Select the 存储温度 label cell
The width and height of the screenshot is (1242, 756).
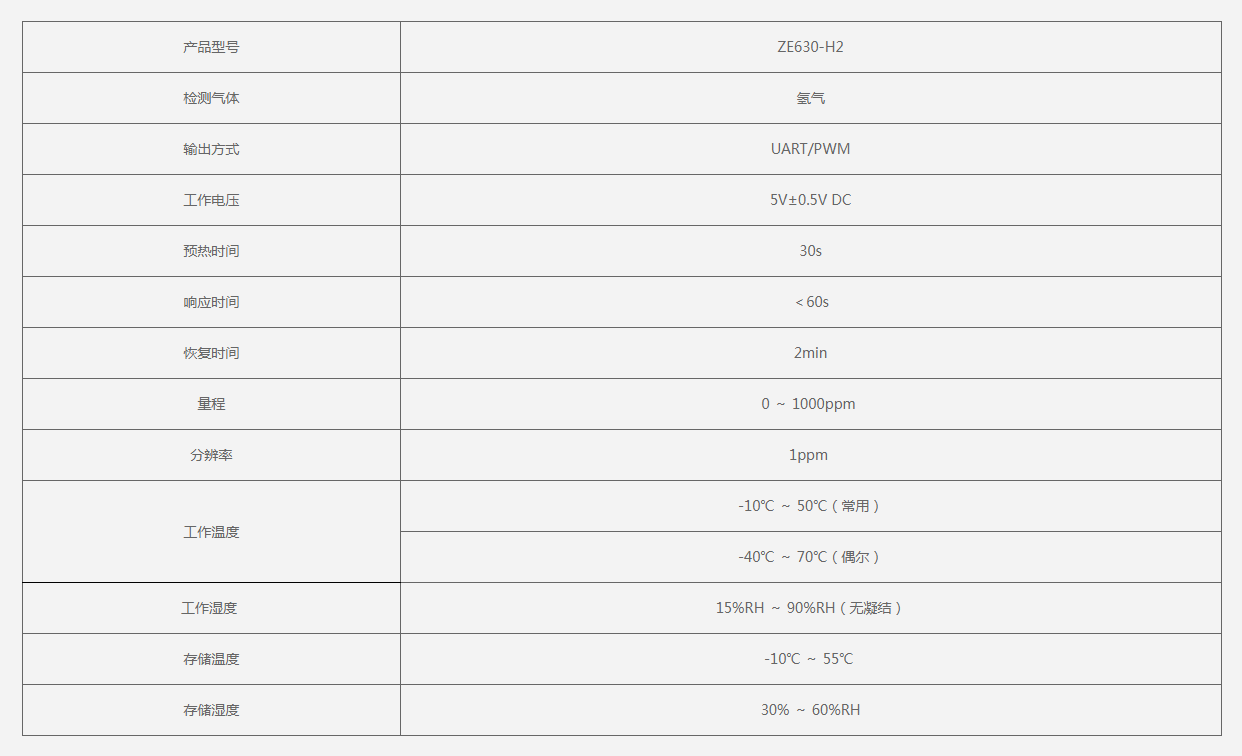coord(211,659)
